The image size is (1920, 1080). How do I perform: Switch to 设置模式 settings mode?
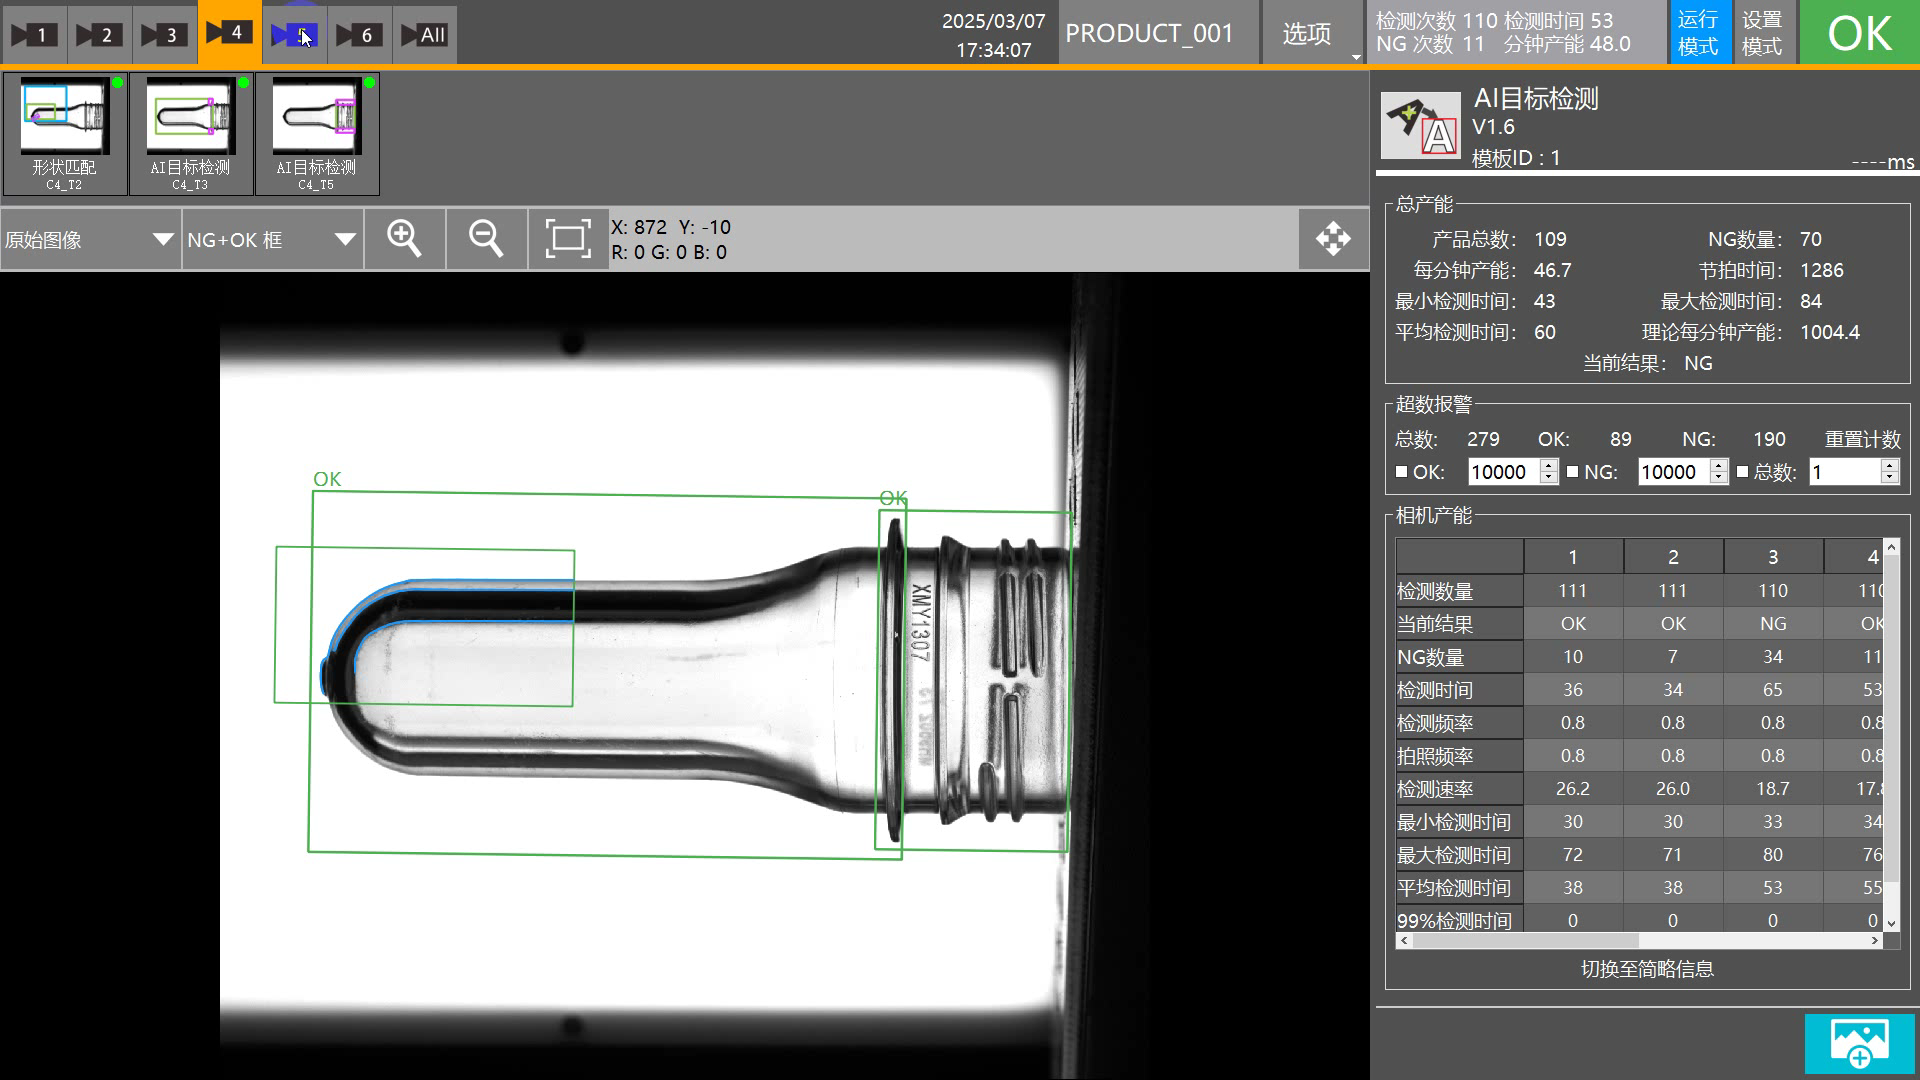(1762, 33)
